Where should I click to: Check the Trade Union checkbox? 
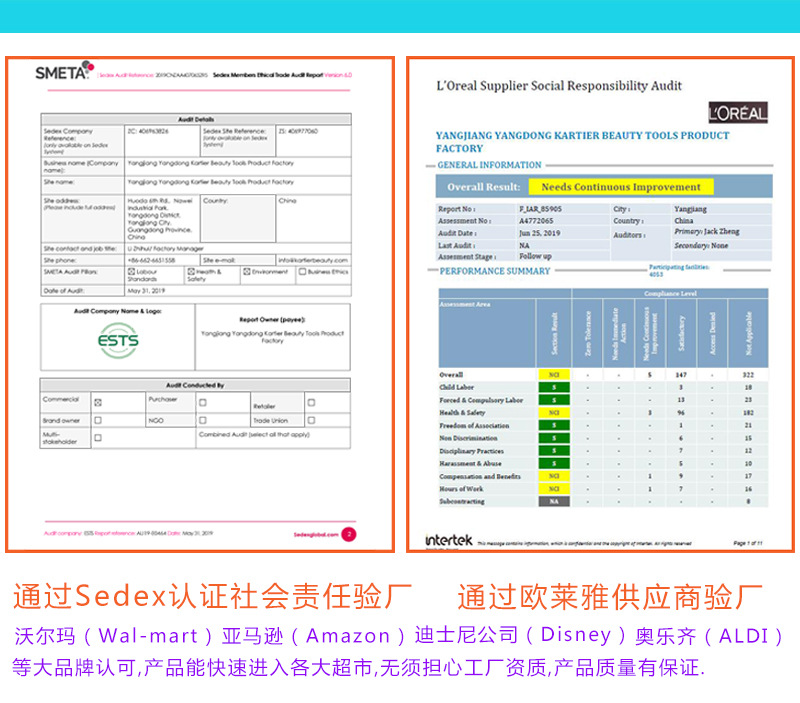[311, 420]
